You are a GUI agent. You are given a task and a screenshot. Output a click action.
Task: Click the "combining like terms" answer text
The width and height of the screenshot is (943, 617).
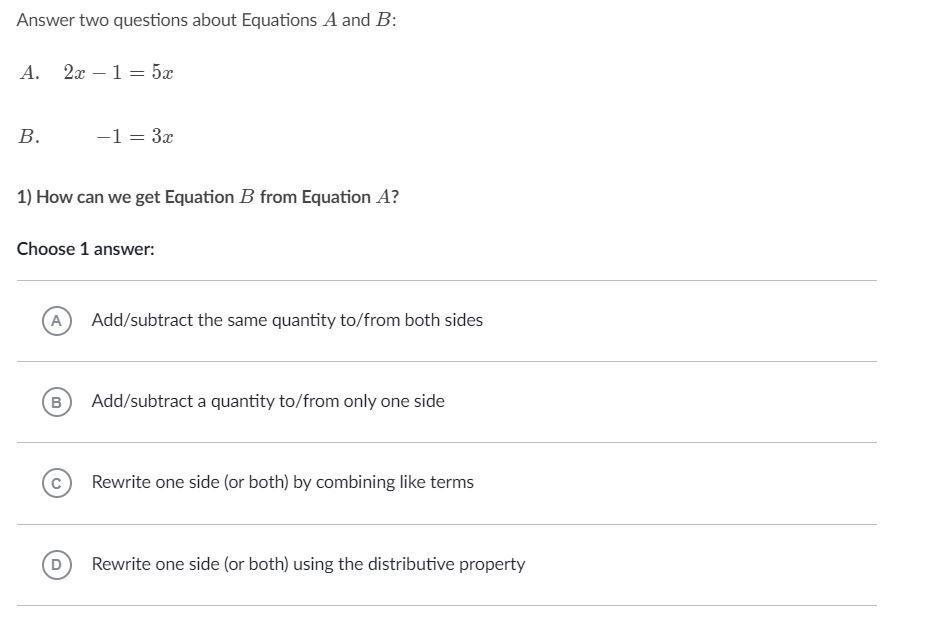click(x=283, y=483)
